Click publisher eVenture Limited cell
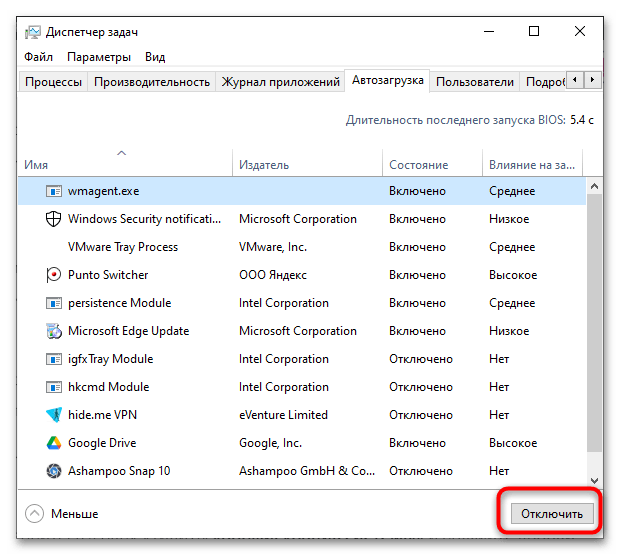620x555 pixels. (283, 415)
